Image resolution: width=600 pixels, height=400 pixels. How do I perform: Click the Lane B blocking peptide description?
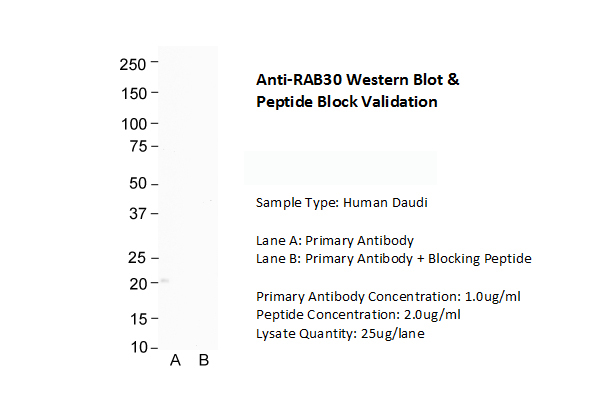[x=393, y=259]
